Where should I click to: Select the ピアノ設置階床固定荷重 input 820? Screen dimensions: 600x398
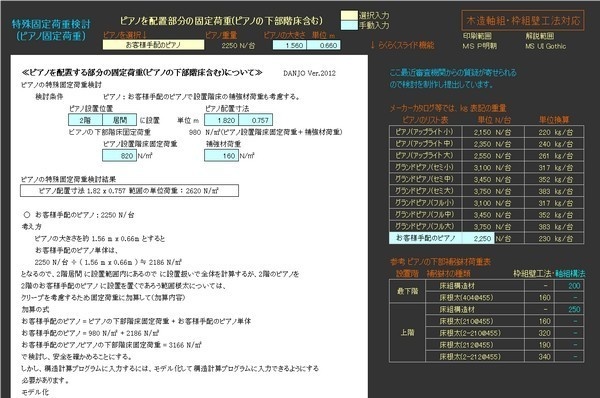point(119,156)
